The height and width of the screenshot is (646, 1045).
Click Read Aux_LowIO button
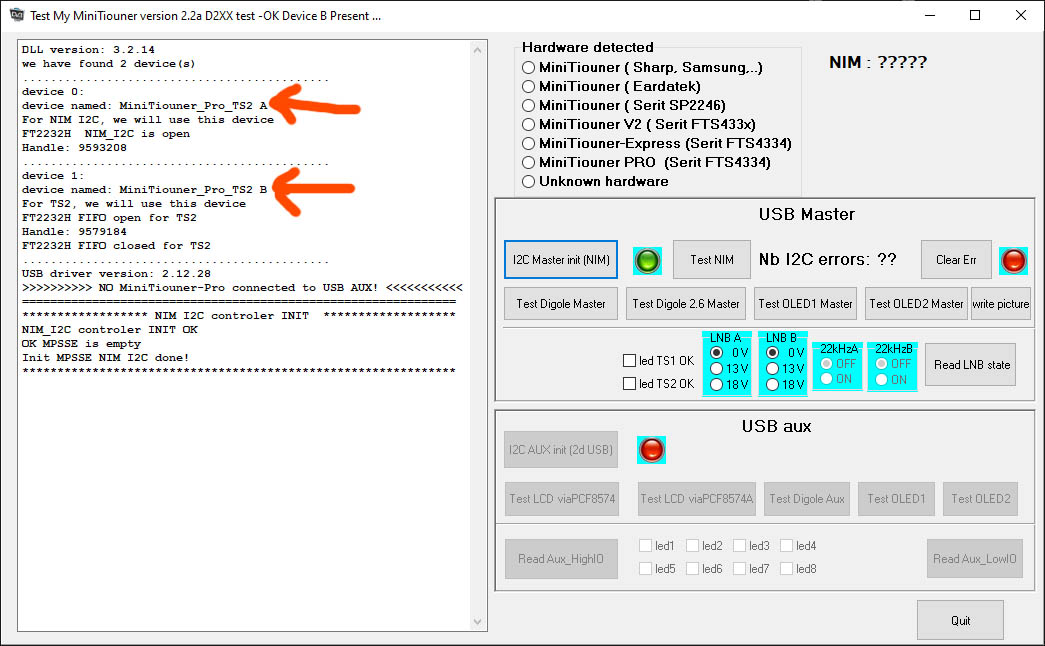(x=974, y=559)
